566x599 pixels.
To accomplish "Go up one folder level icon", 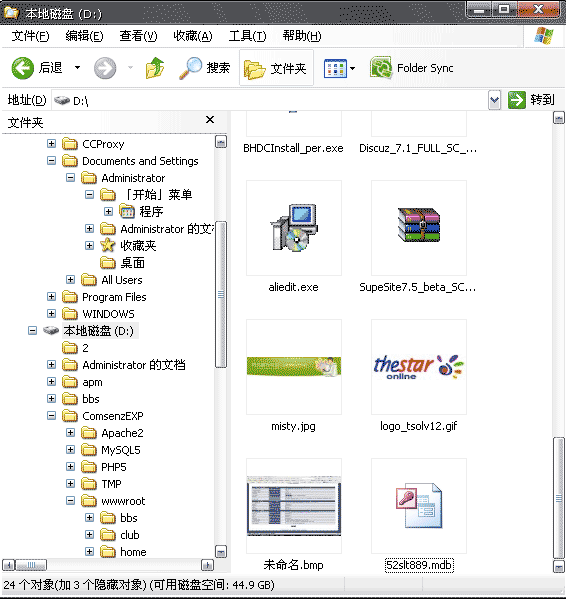I will [x=155, y=68].
